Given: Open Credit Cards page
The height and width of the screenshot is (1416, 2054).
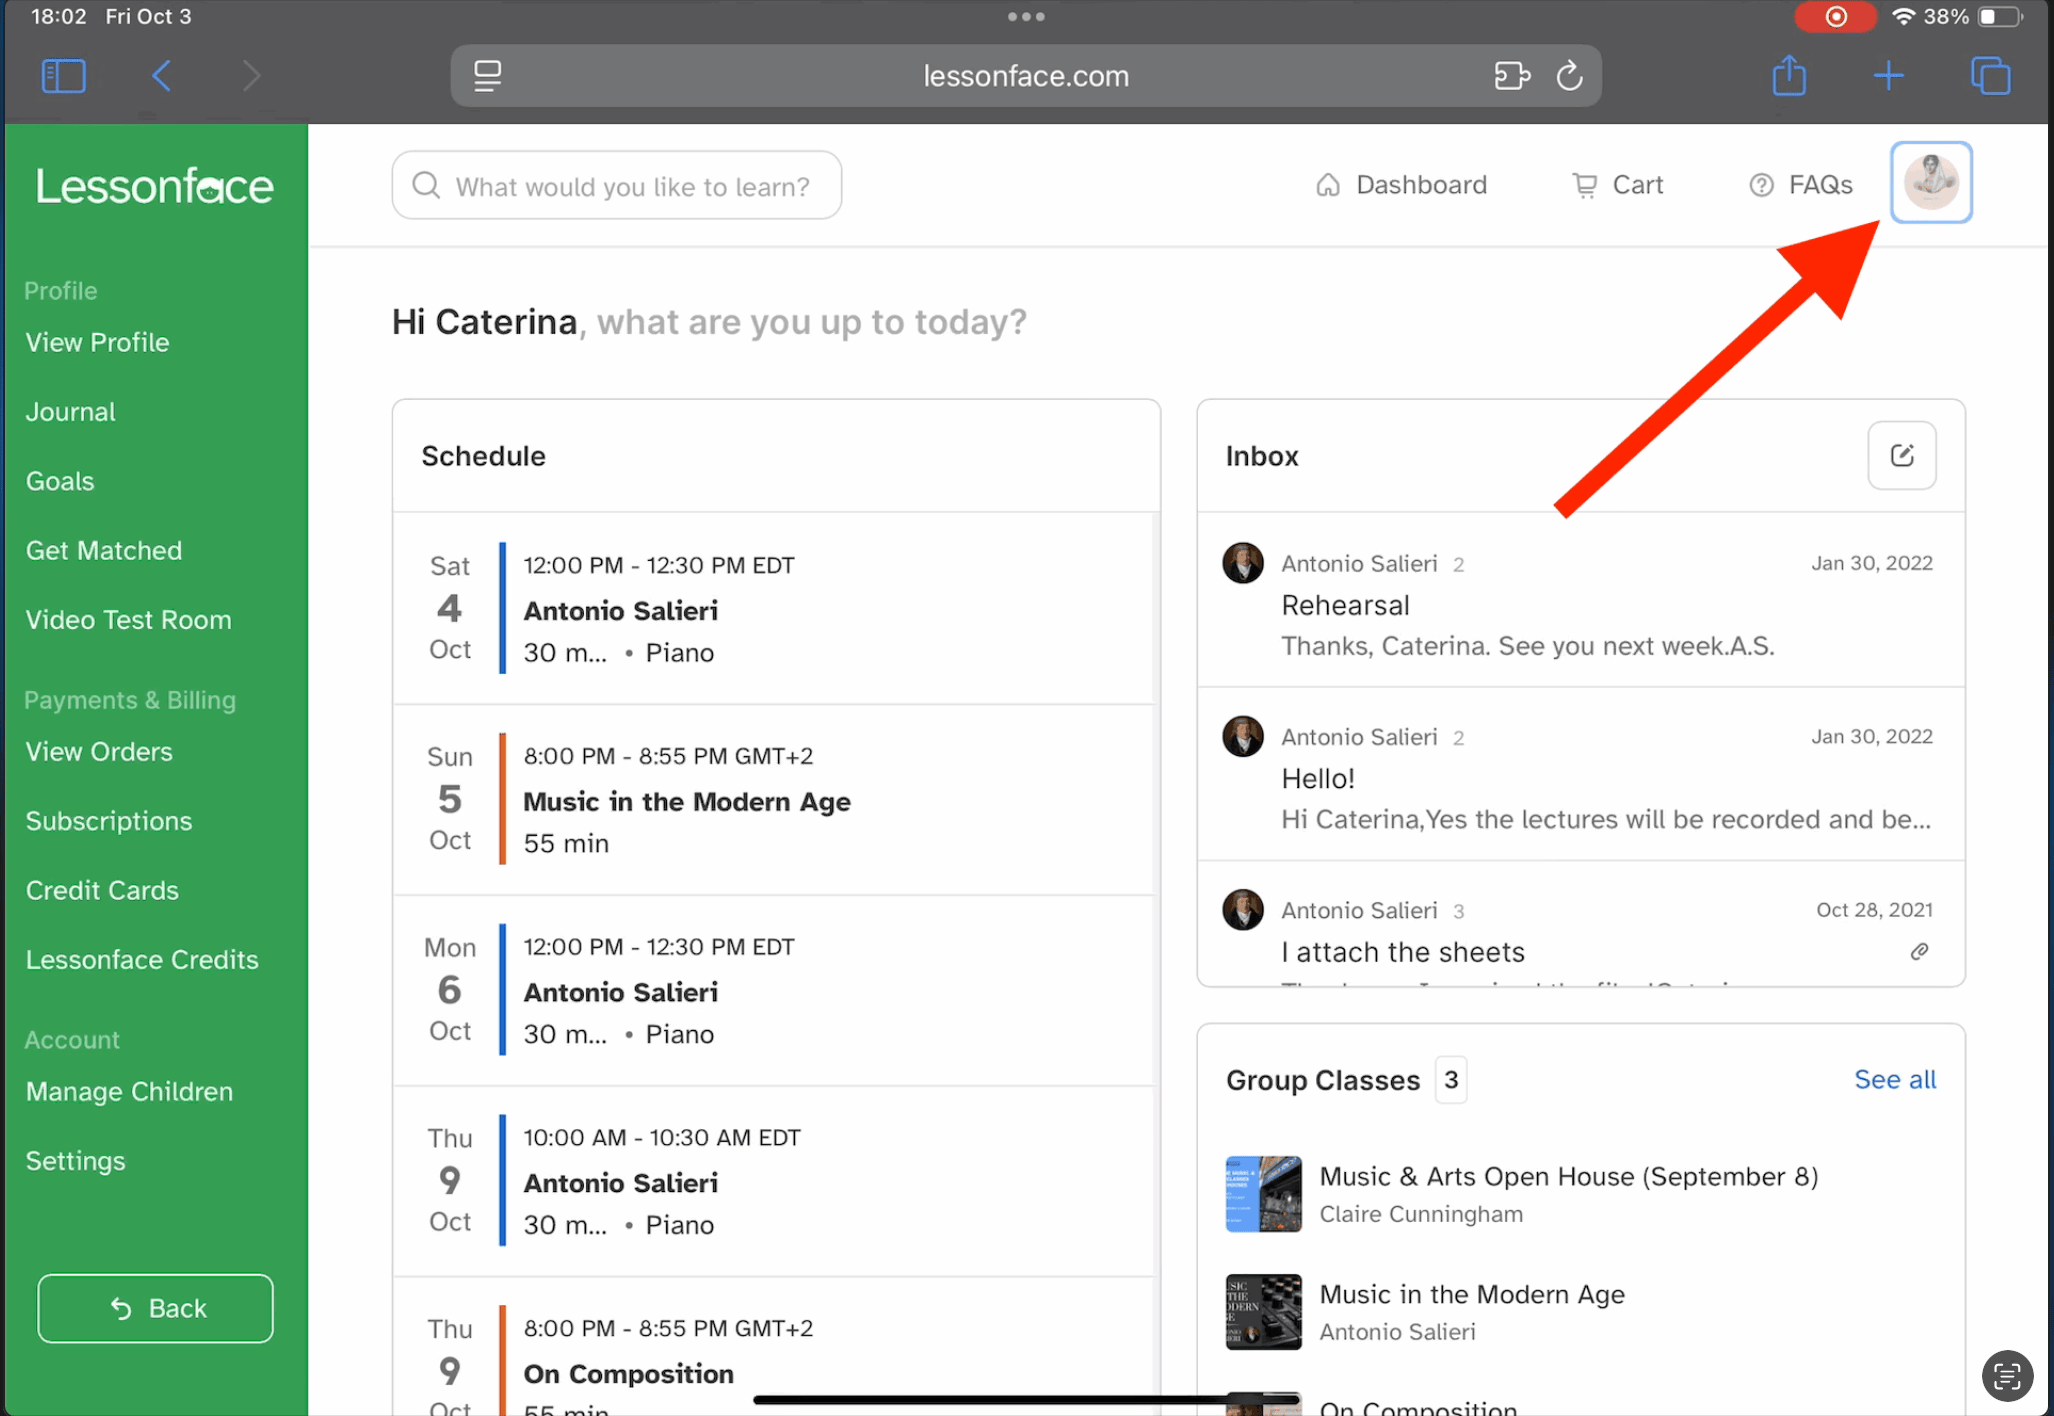Looking at the screenshot, I should (102, 890).
